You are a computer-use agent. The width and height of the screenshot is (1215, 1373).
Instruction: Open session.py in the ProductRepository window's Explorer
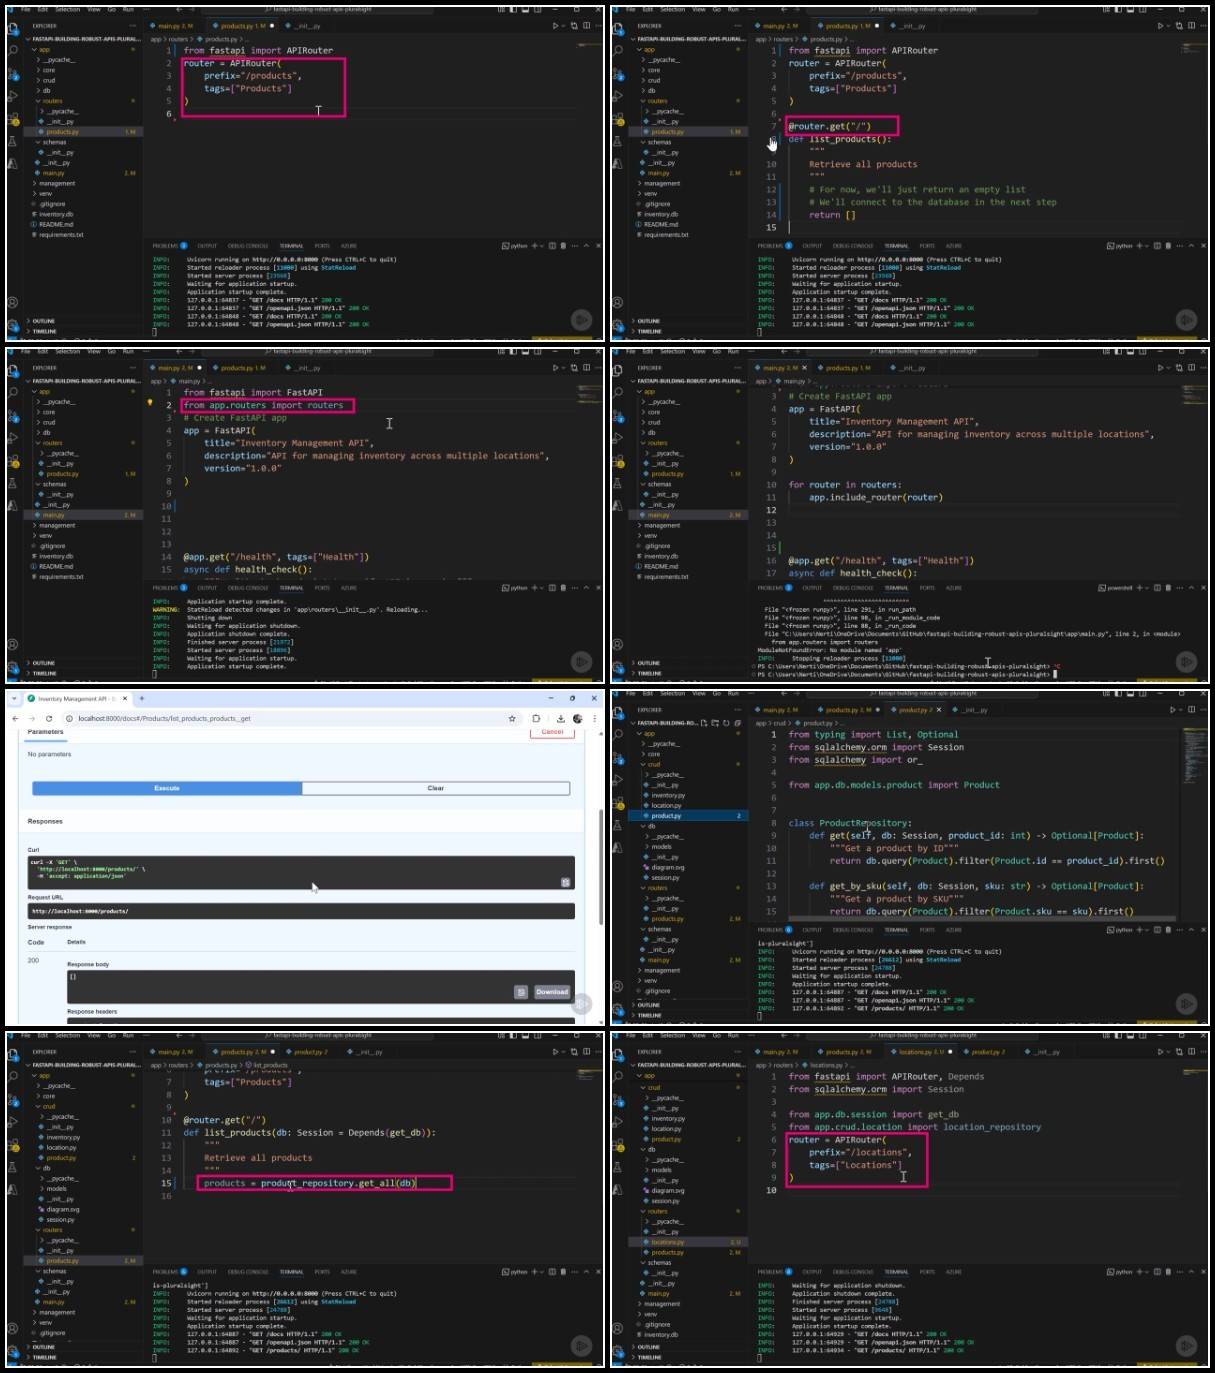point(665,877)
